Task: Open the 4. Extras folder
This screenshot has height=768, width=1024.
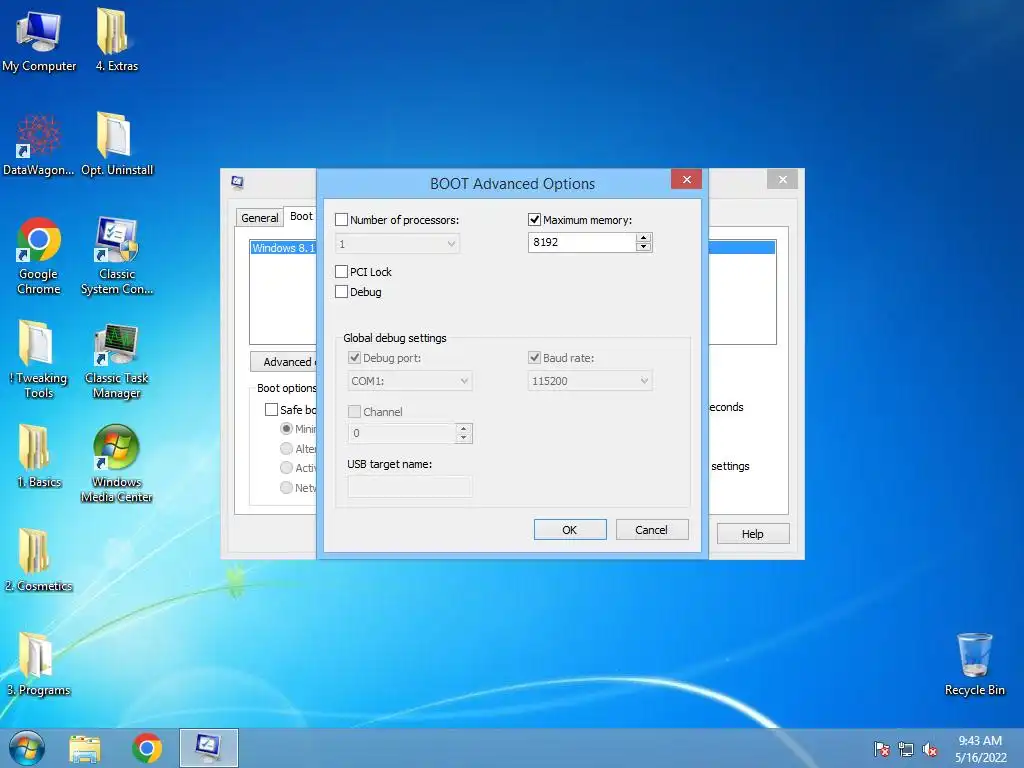Action: point(116,40)
